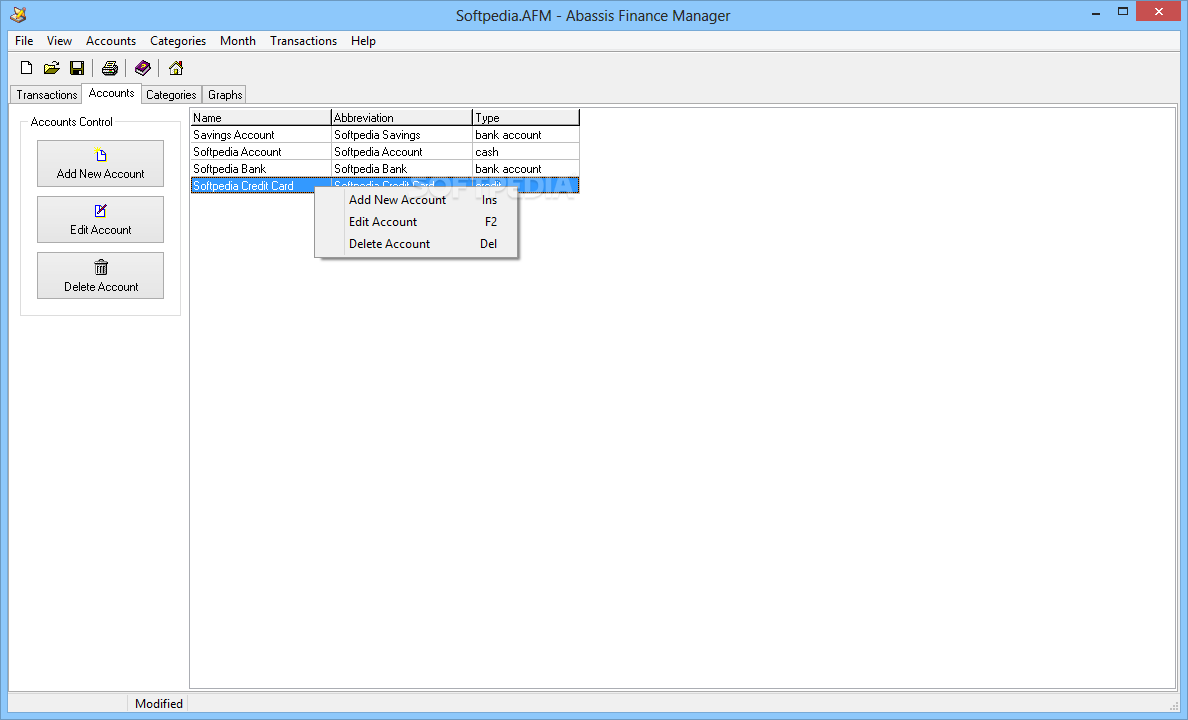Select the Savings Account row name
Image resolution: width=1188 pixels, height=720 pixels.
tap(261, 135)
